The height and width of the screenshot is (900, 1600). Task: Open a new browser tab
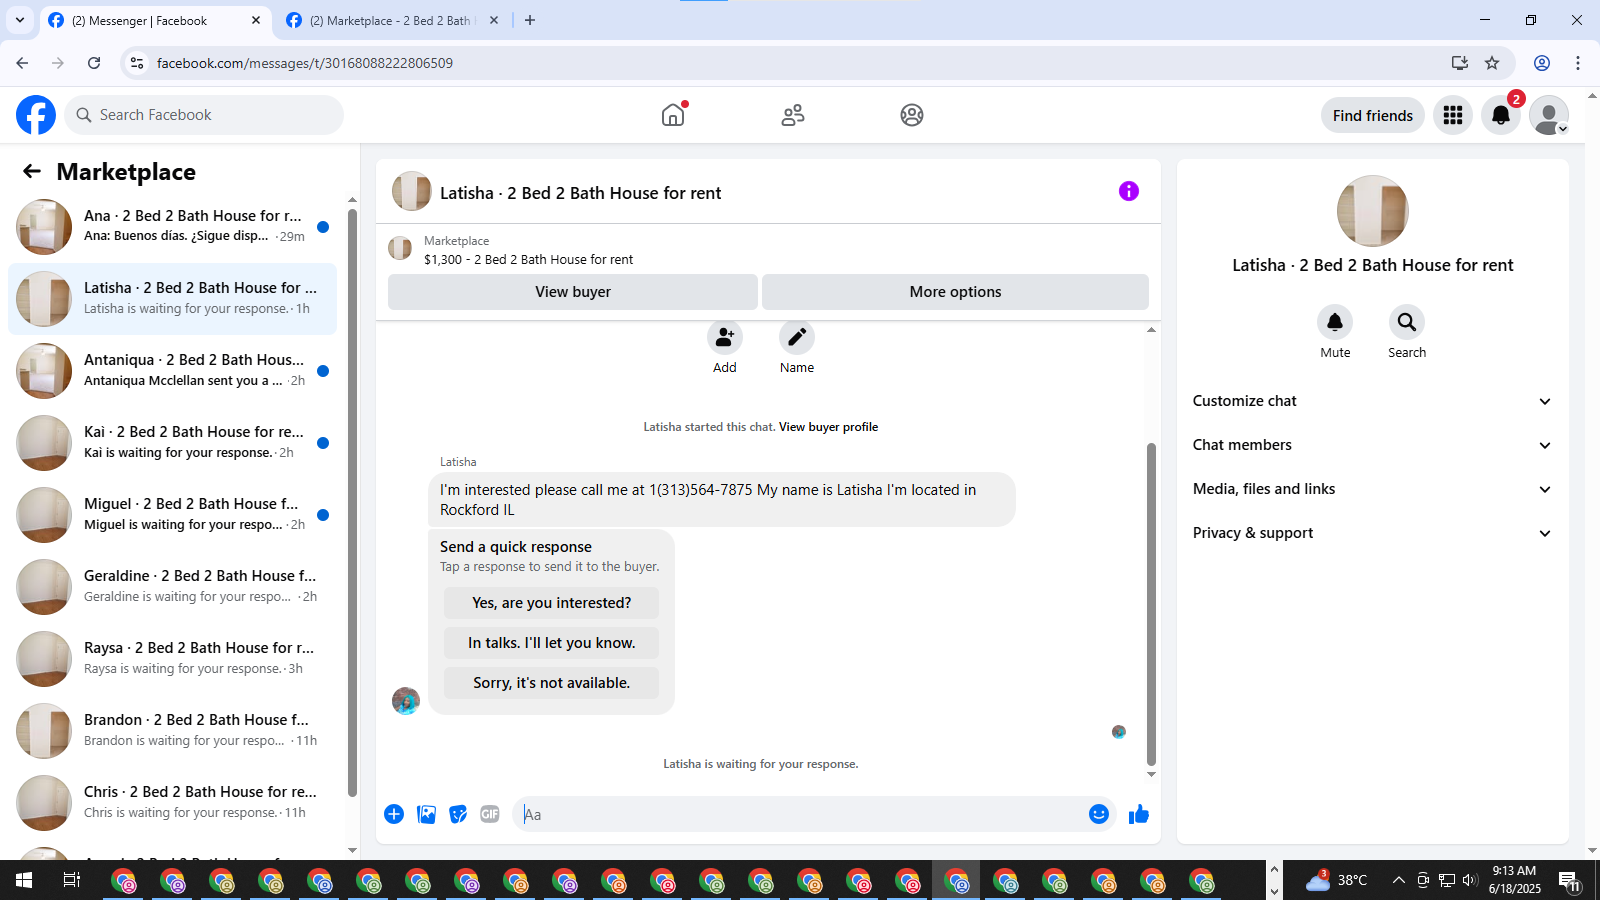(x=530, y=20)
